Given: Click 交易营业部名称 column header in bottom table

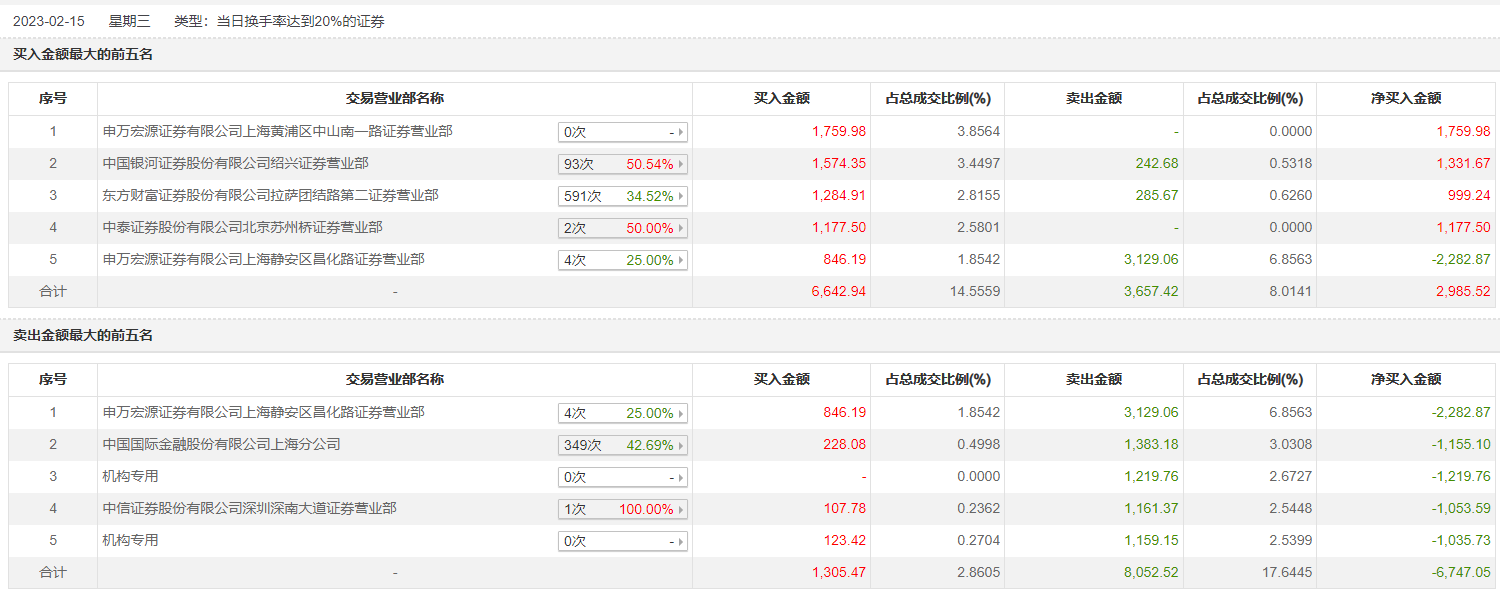Looking at the screenshot, I should click(394, 379).
